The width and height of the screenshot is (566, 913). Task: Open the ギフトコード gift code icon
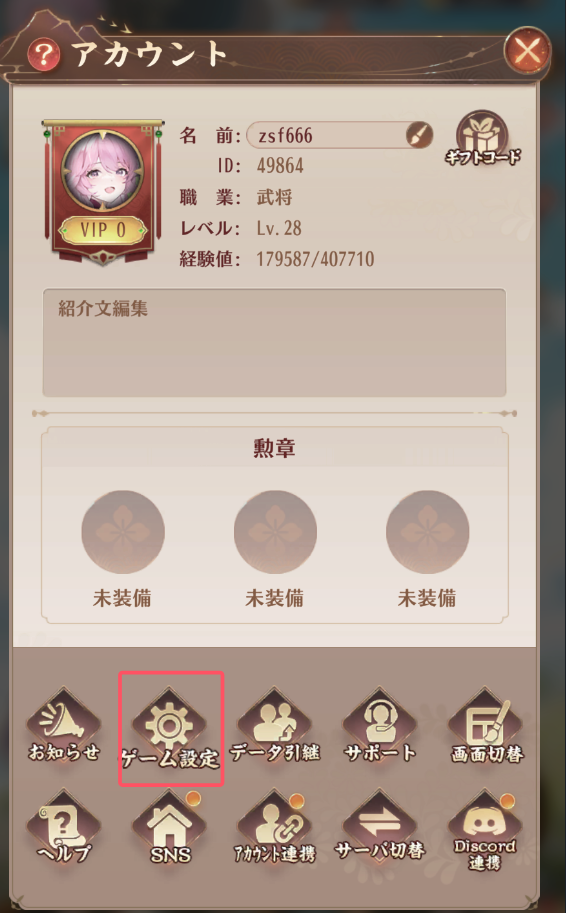coord(482,139)
